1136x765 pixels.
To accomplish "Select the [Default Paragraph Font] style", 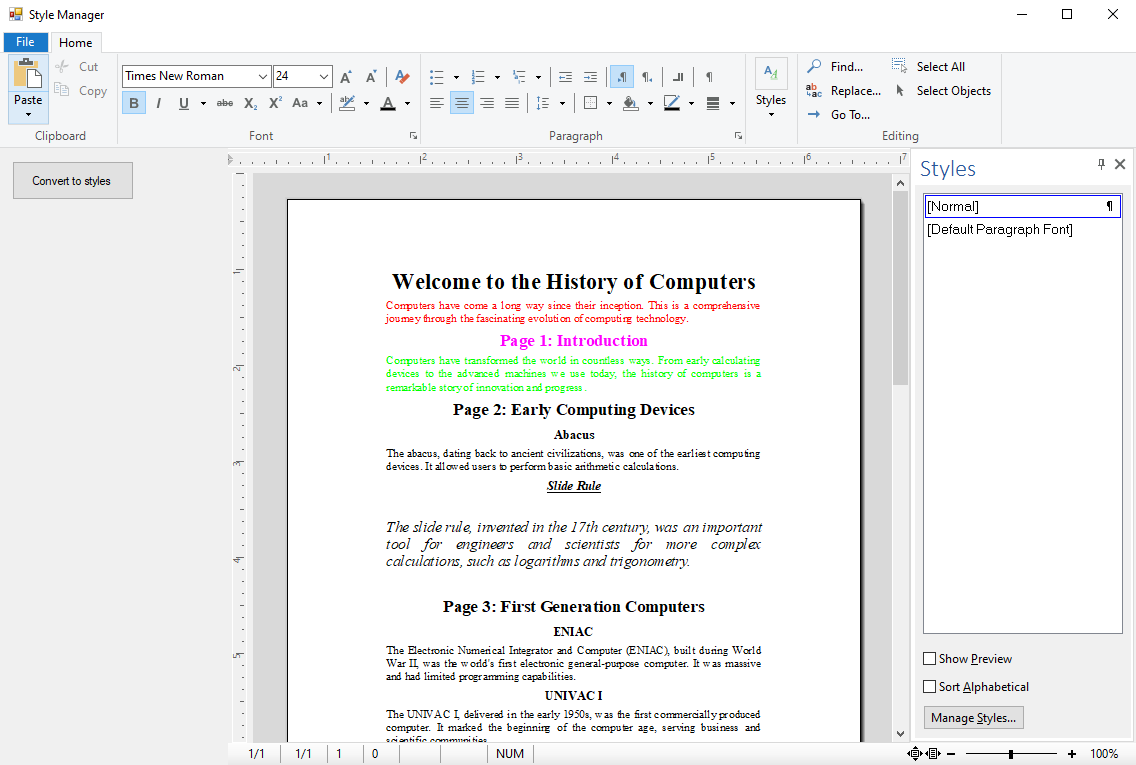I will coord(1022,230).
